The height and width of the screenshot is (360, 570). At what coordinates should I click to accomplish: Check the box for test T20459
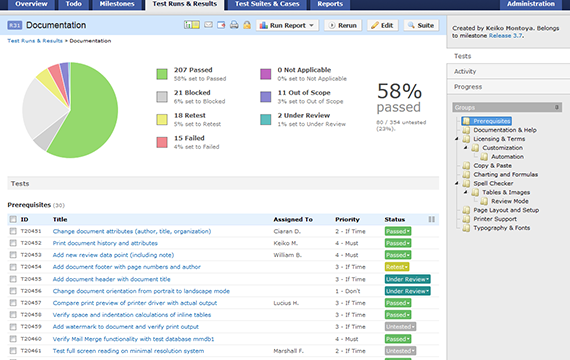pyautogui.click(x=13, y=327)
